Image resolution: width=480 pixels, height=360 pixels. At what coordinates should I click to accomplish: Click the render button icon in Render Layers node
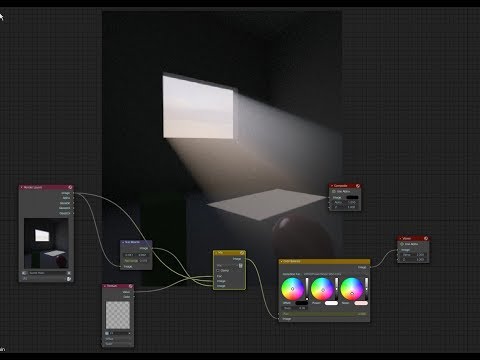pyautogui.click(x=69, y=279)
